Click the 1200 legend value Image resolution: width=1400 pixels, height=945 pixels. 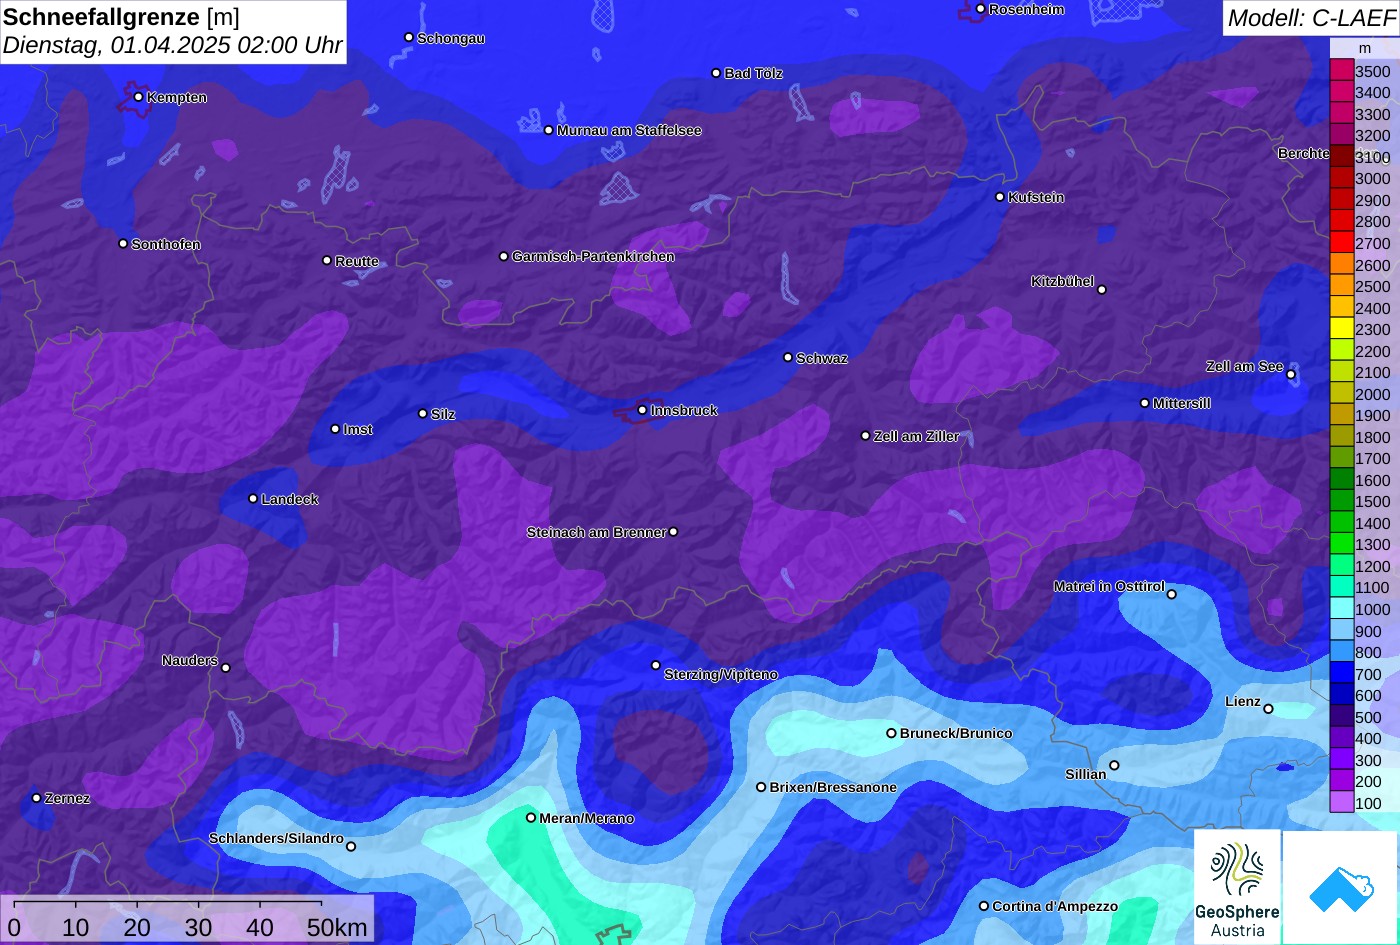click(x=1372, y=566)
